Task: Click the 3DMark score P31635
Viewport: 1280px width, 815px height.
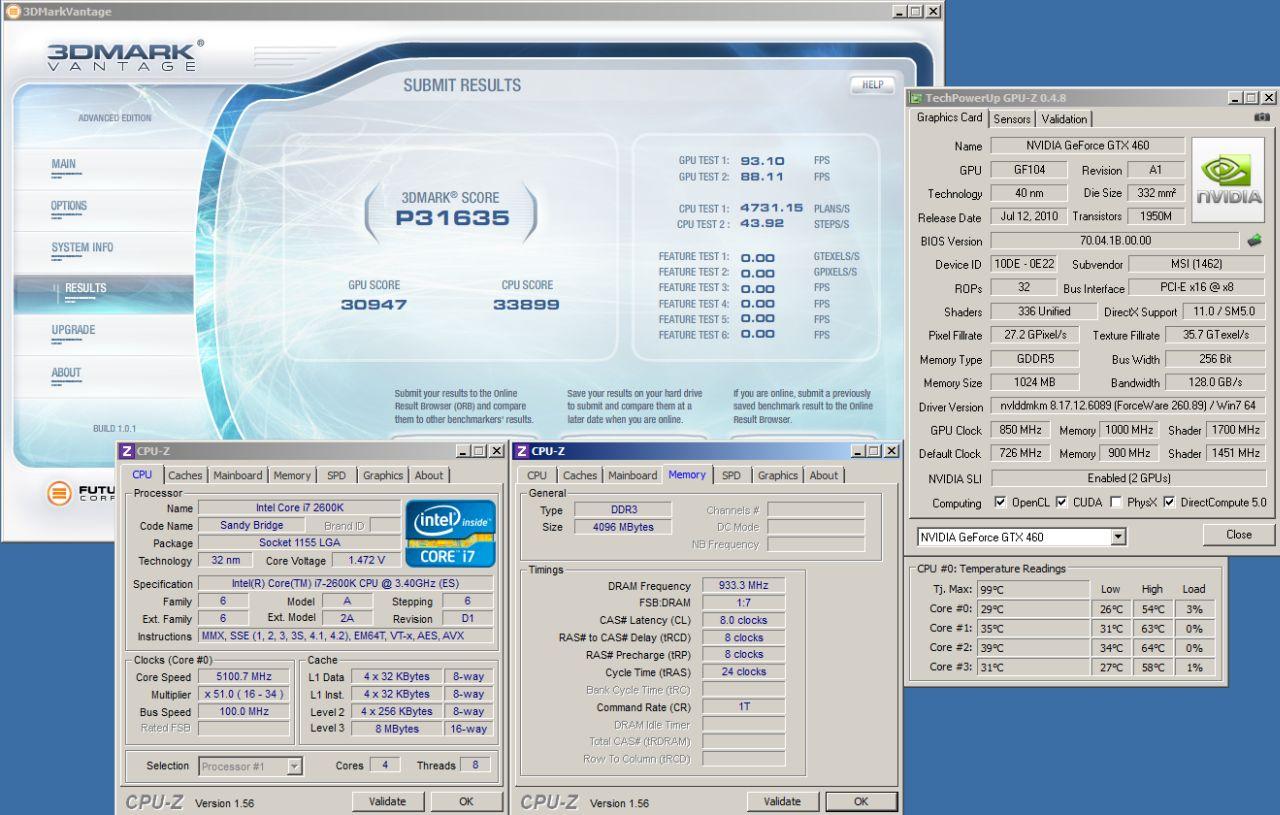Action: click(x=453, y=218)
